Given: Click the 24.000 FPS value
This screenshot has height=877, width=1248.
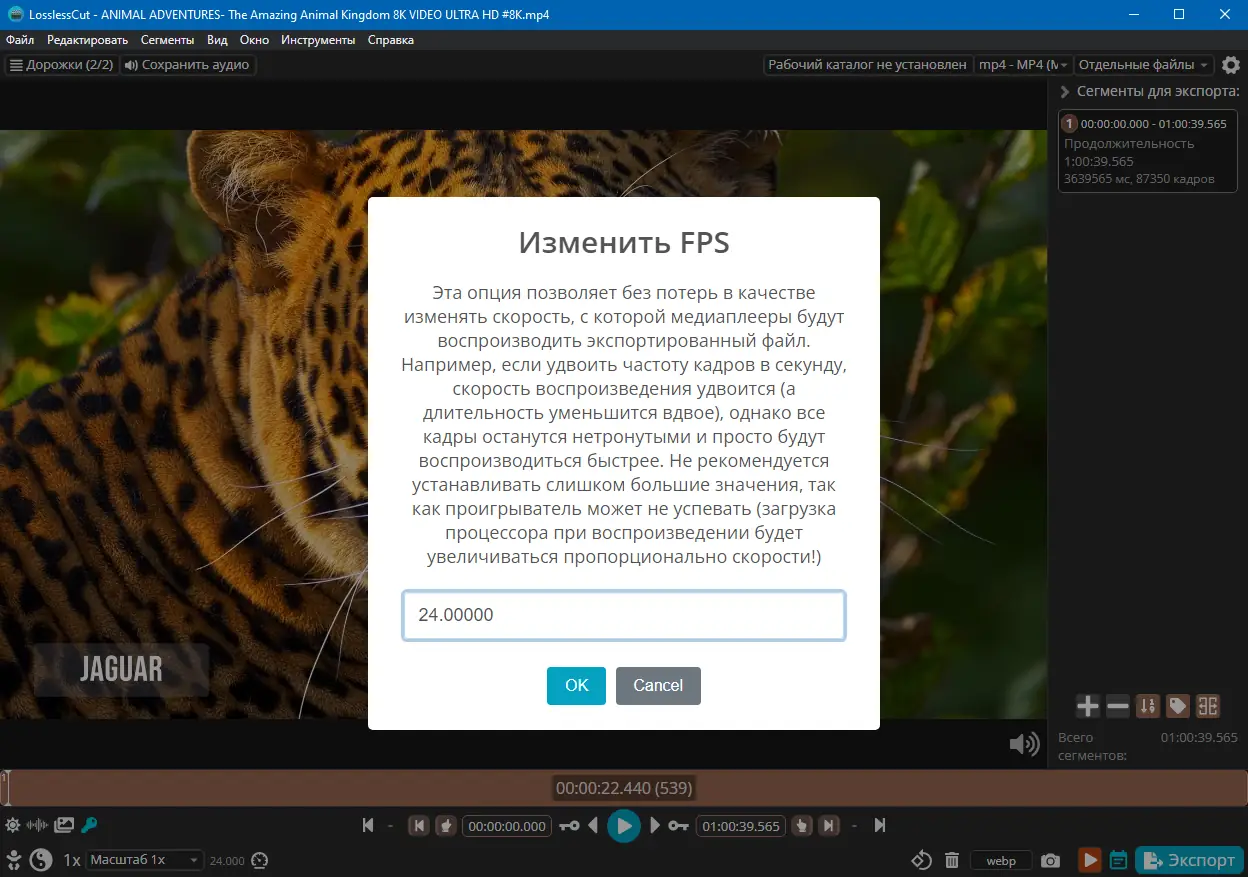Looking at the screenshot, I should (227, 860).
